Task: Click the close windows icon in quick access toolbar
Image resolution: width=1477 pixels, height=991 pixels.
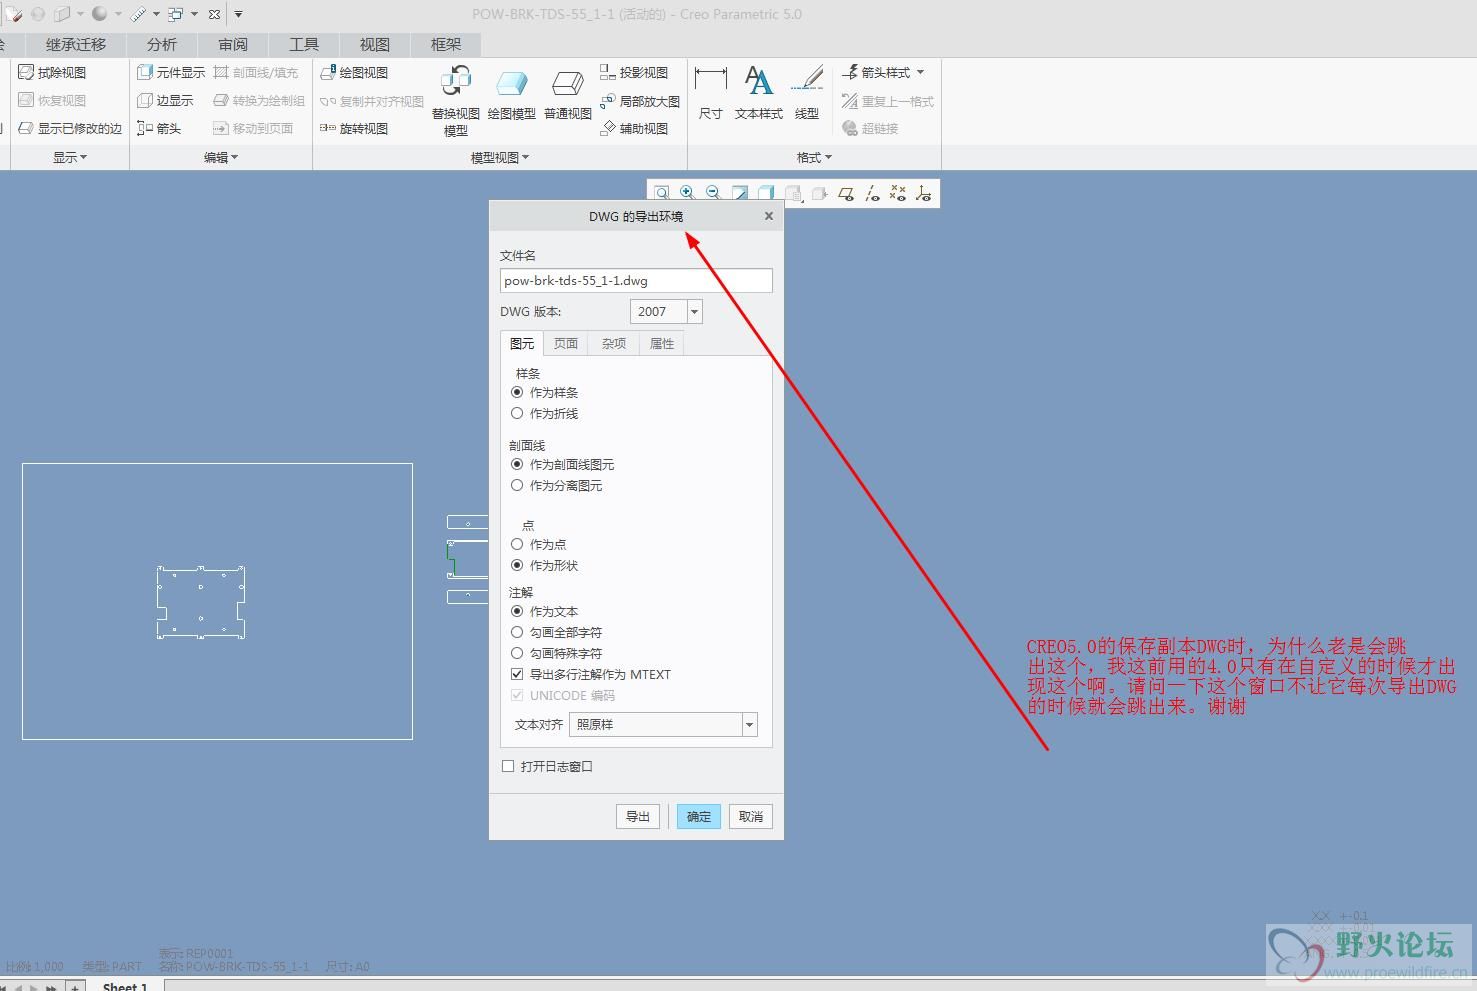Action: (214, 14)
